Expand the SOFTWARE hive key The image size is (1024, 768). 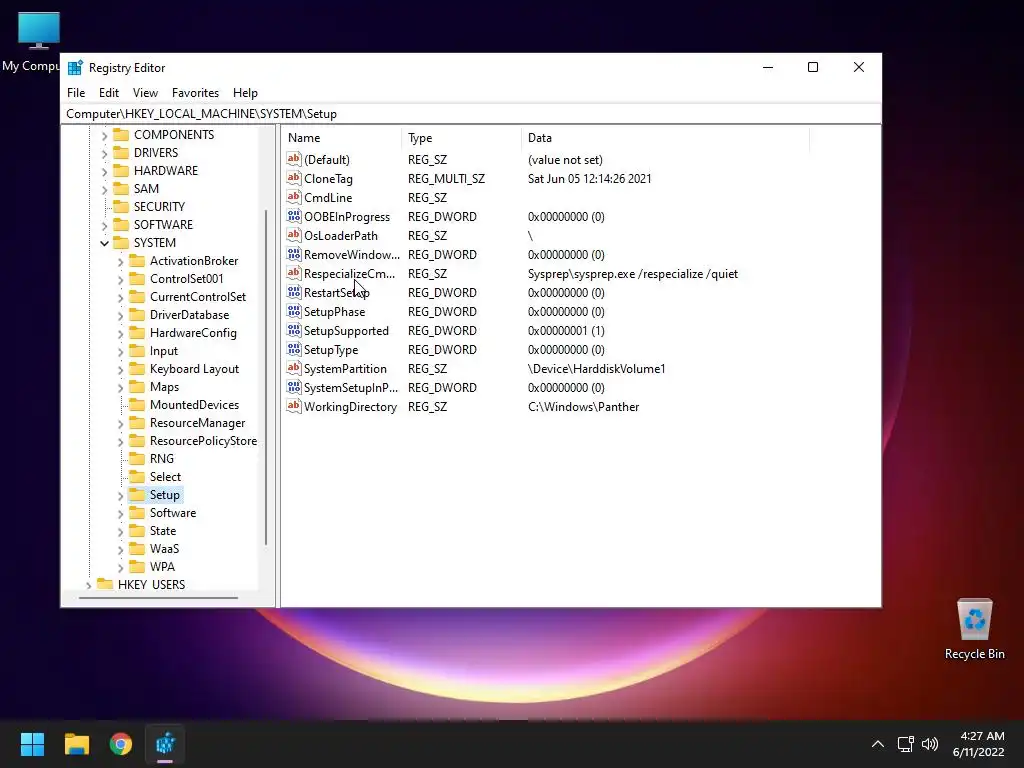pos(104,225)
